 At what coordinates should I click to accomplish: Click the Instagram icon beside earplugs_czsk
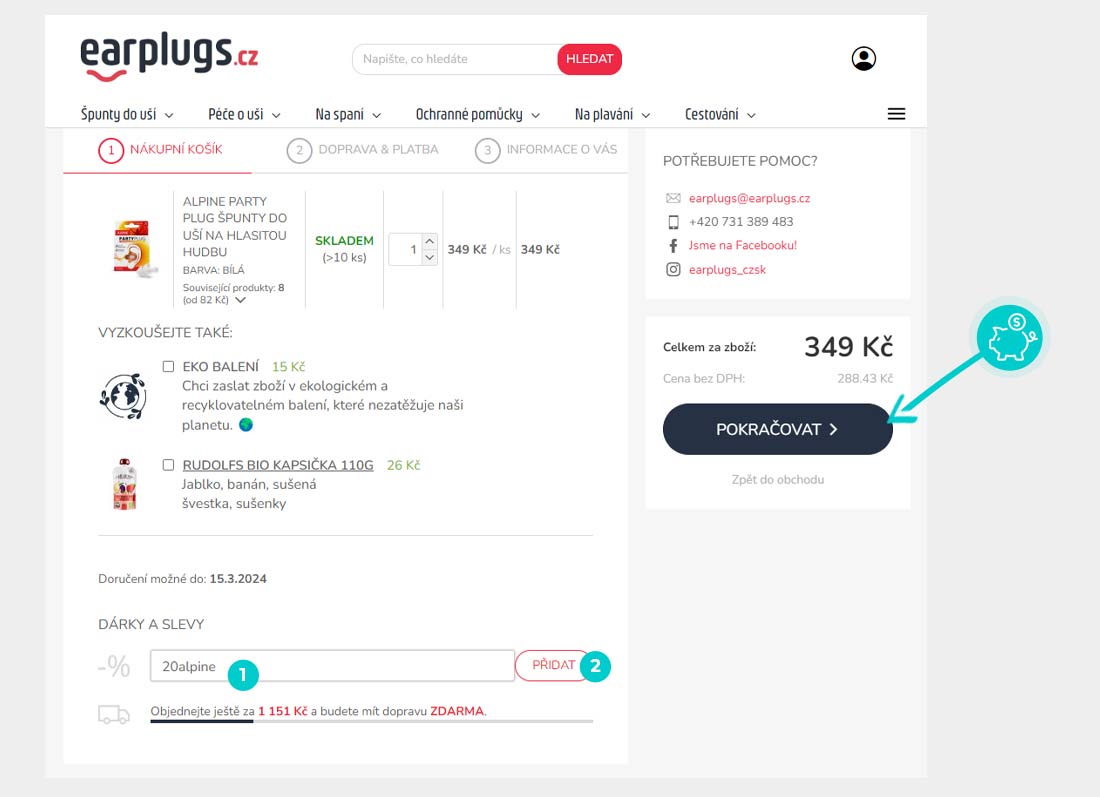(673, 269)
